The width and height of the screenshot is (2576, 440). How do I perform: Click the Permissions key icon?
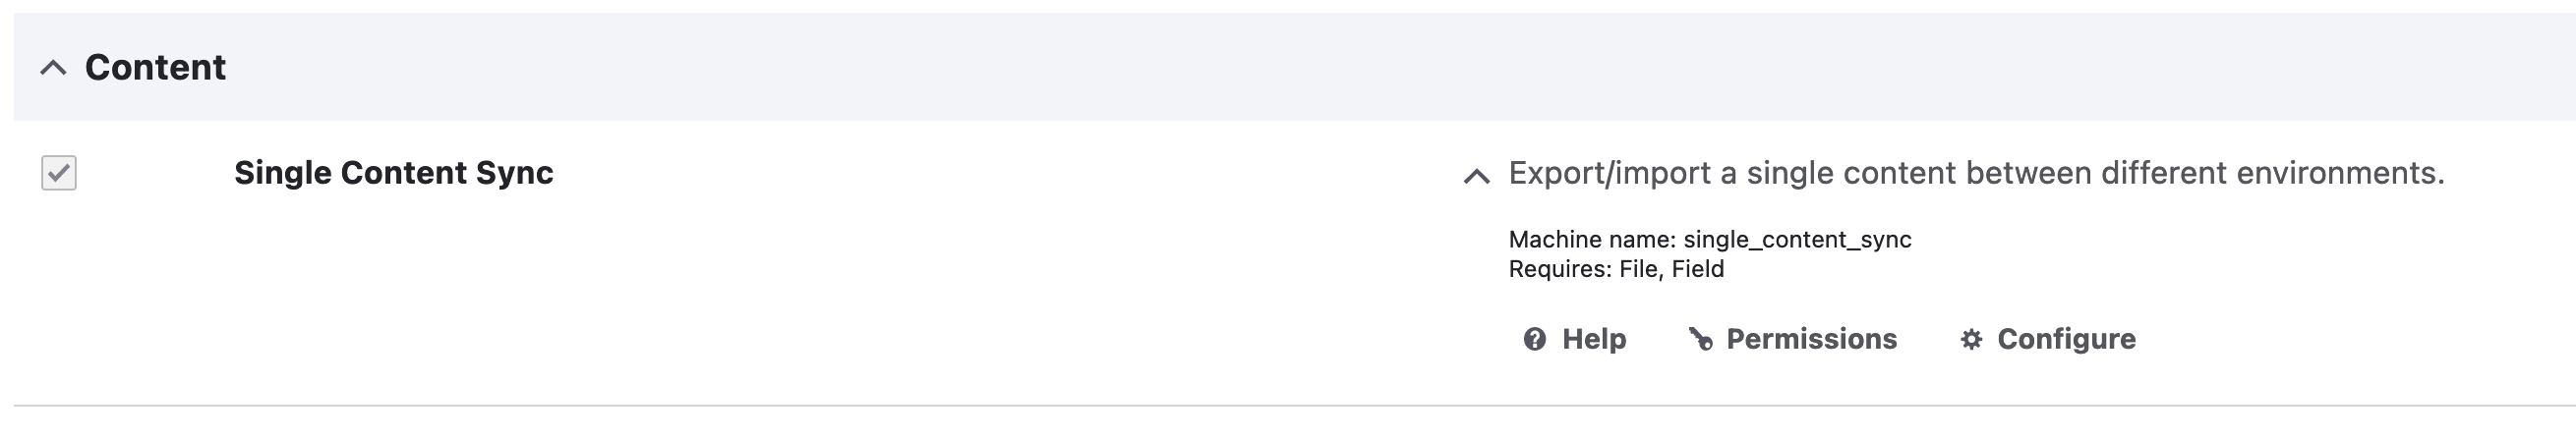click(1700, 340)
